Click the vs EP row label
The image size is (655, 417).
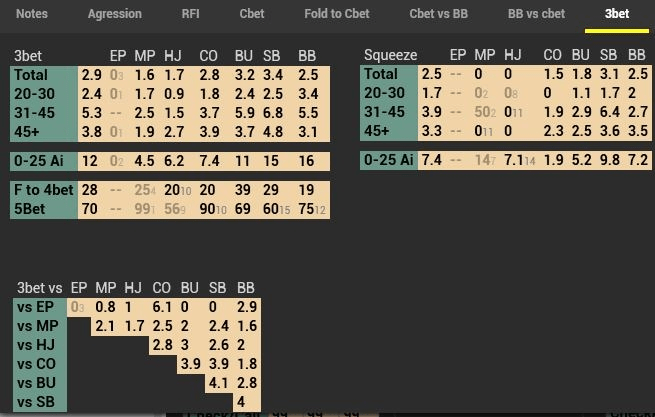[x=39, y=307]
